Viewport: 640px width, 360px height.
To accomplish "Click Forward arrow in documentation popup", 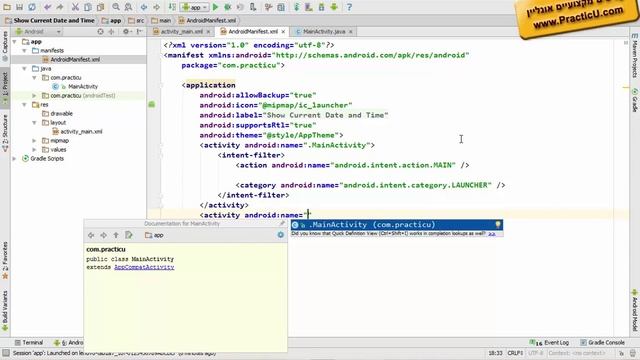I will point(104,235).
